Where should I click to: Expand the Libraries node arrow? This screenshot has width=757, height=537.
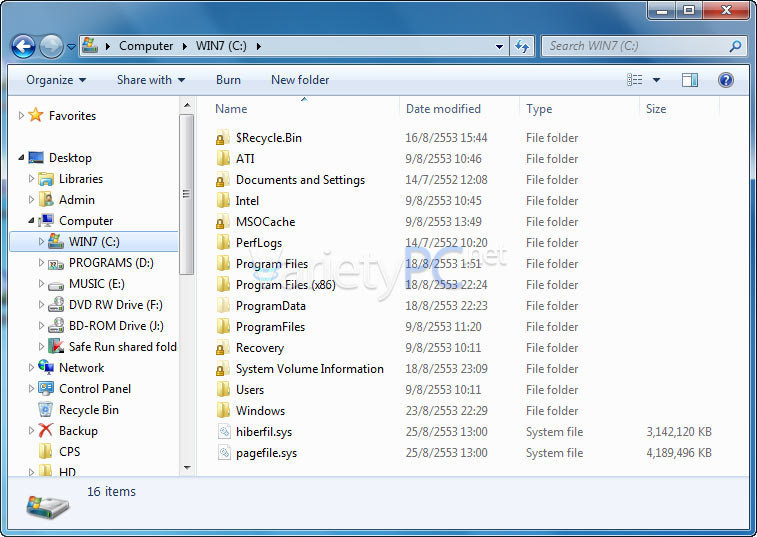(x=31, y=179)
